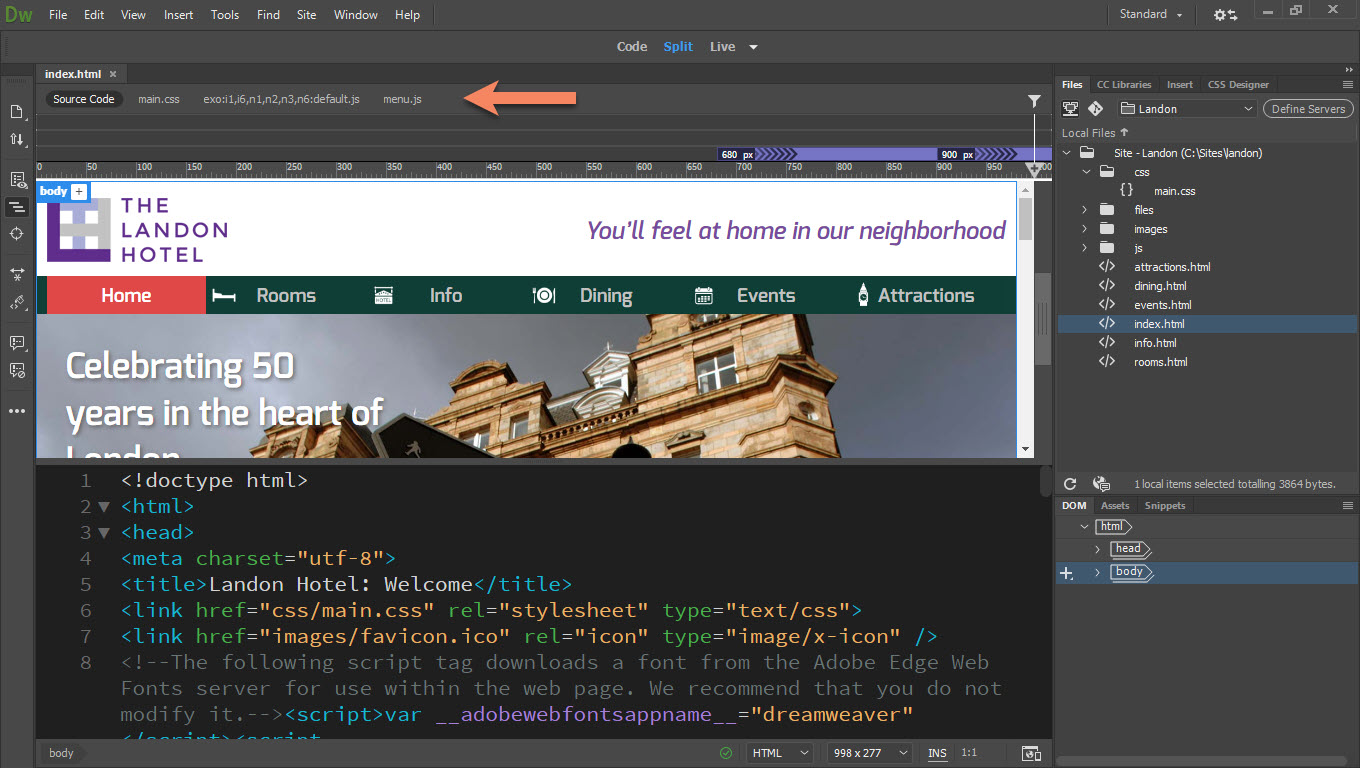Screen dimensions: 1360x768
Task: Toggle the Visual Media Queries bar icon
Action: click(x=17, y=207)
